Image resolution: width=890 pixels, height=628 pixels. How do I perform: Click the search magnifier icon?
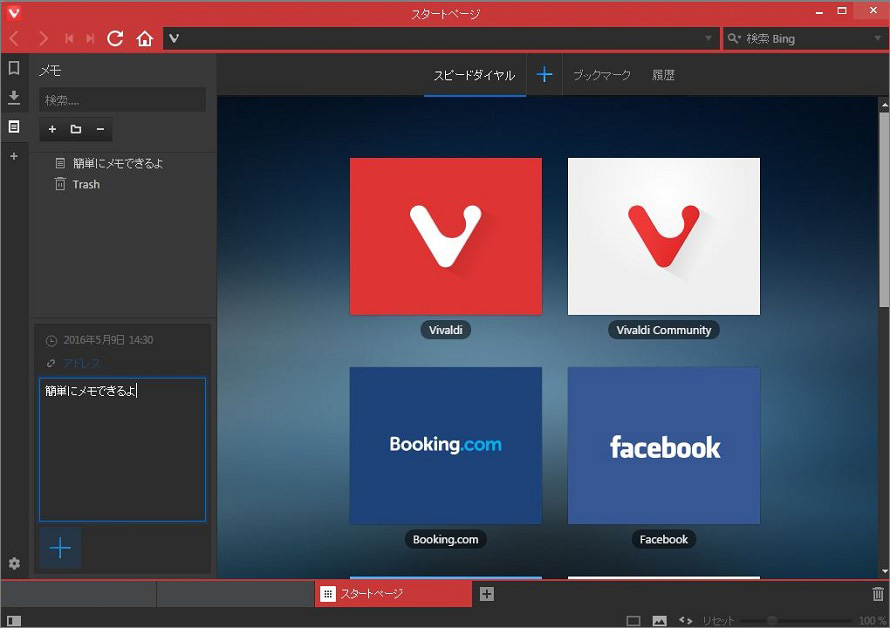pyautogui.click(x=734, y=39)
